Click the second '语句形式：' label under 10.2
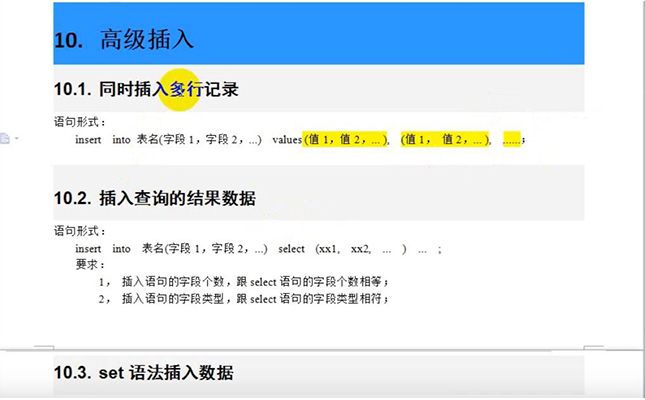This screenshot has height=400, width=645. click(80, 231)
